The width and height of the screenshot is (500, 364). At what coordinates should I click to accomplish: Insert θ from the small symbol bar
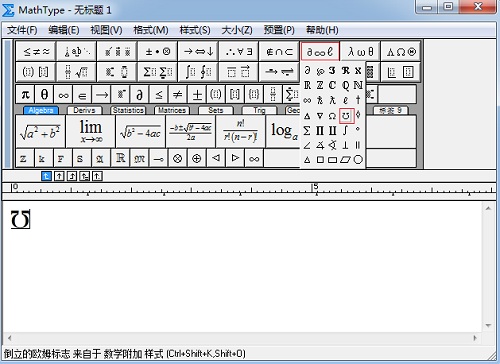[44, 95]
